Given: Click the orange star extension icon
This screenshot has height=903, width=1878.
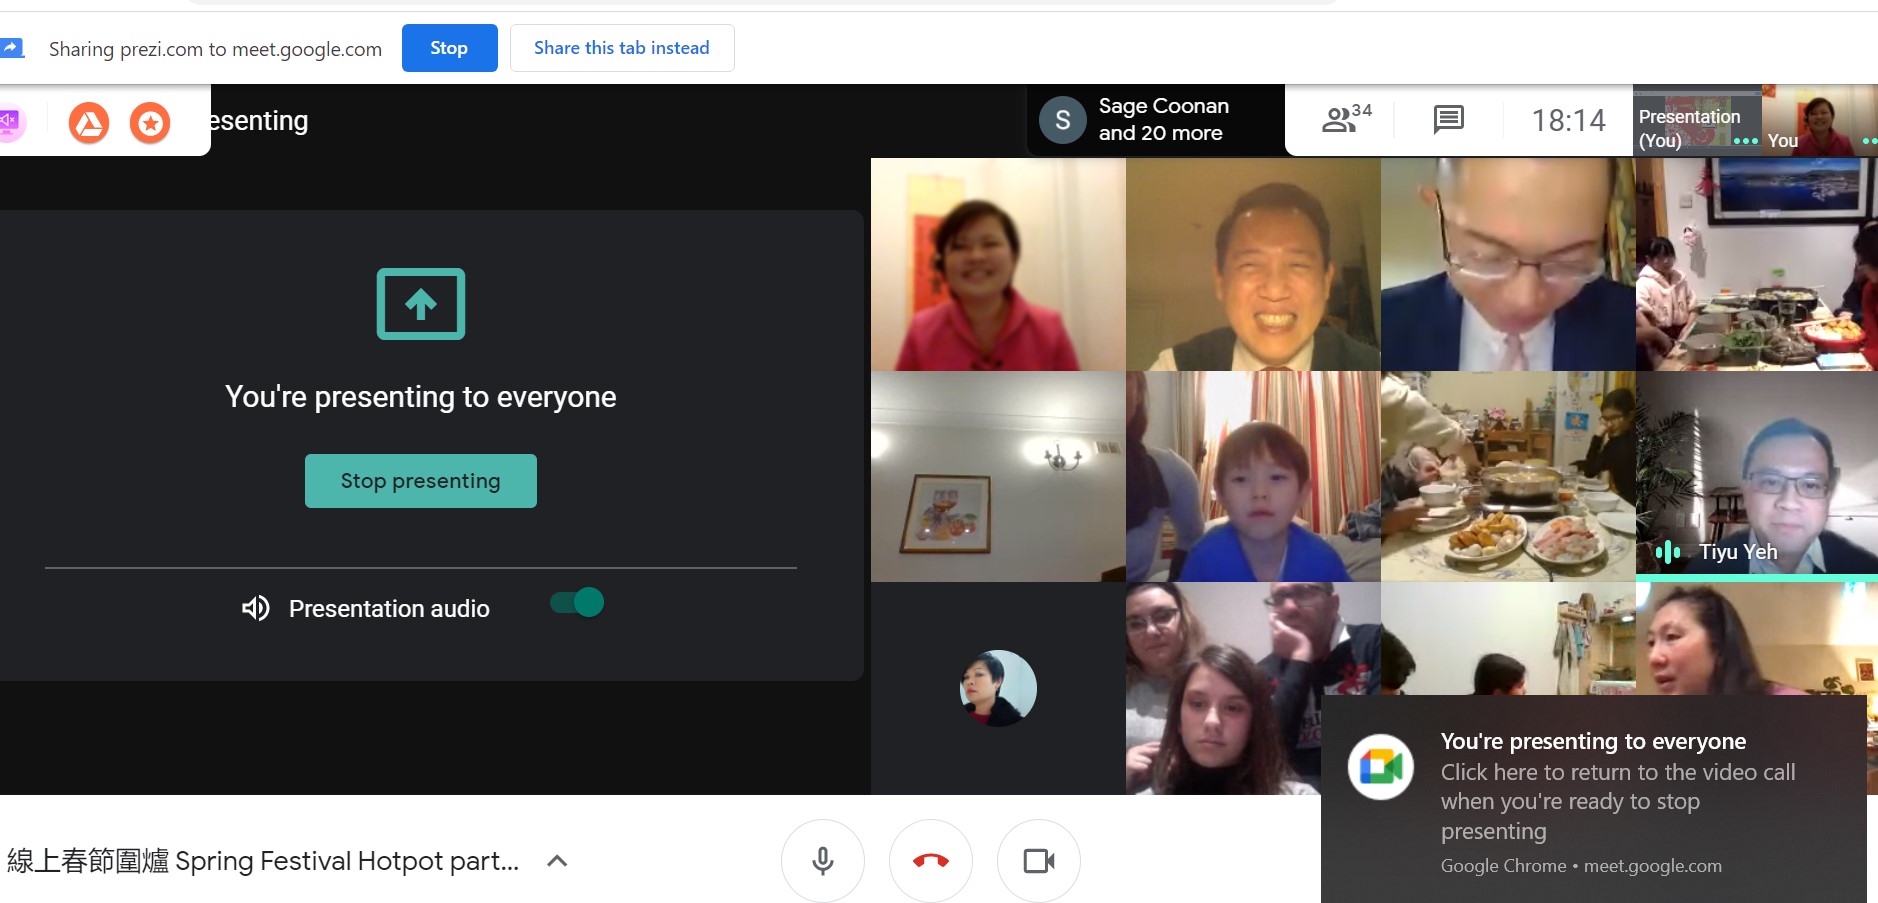Looking at the screenshot, I should point(150,123).
